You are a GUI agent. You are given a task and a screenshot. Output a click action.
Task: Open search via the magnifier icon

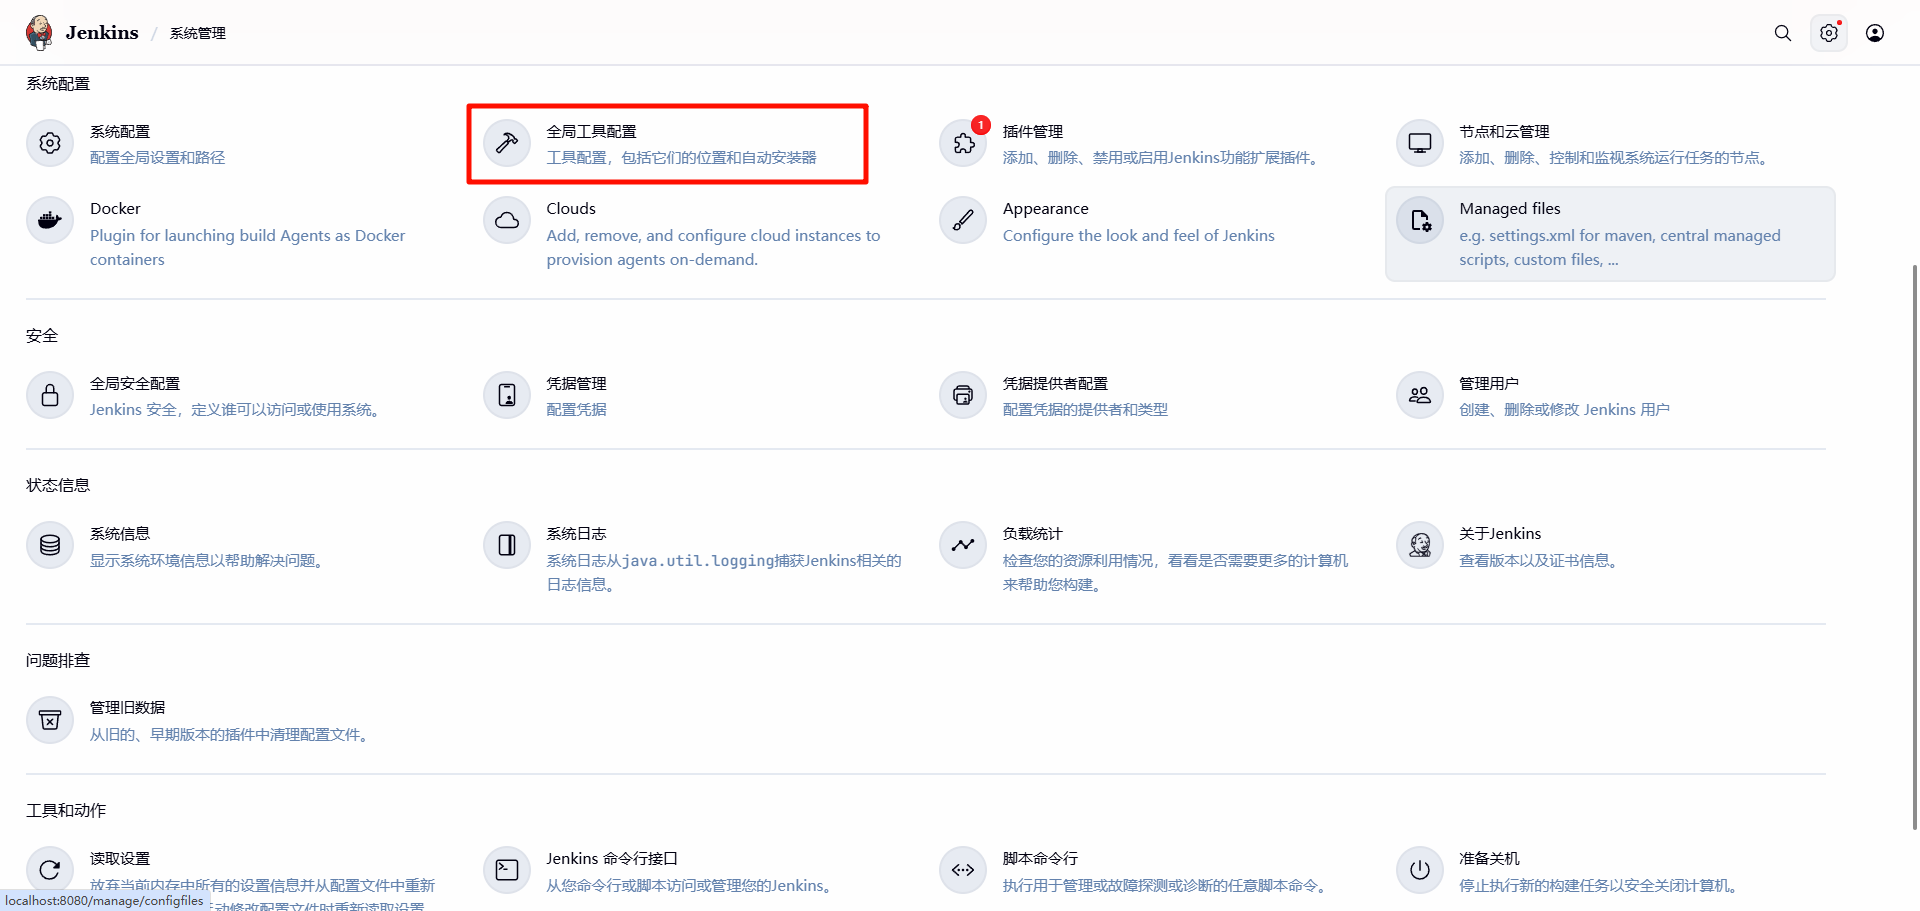point(1782,33)
